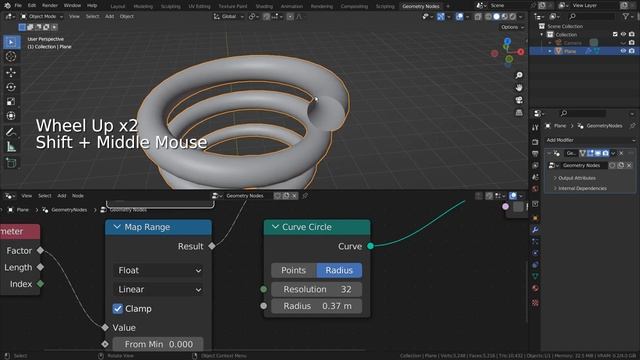
Task: Click the outliner search field
Action: (x=591, y=16)
